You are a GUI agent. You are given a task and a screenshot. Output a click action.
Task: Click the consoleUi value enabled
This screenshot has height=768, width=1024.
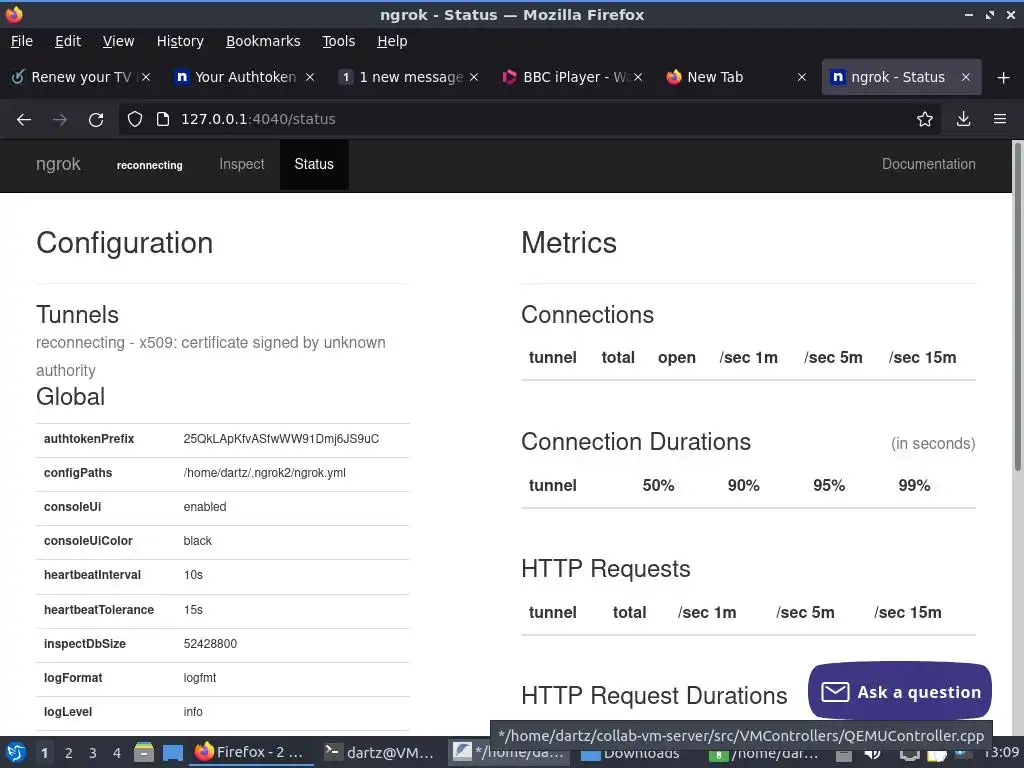click(x=205, y=507)
